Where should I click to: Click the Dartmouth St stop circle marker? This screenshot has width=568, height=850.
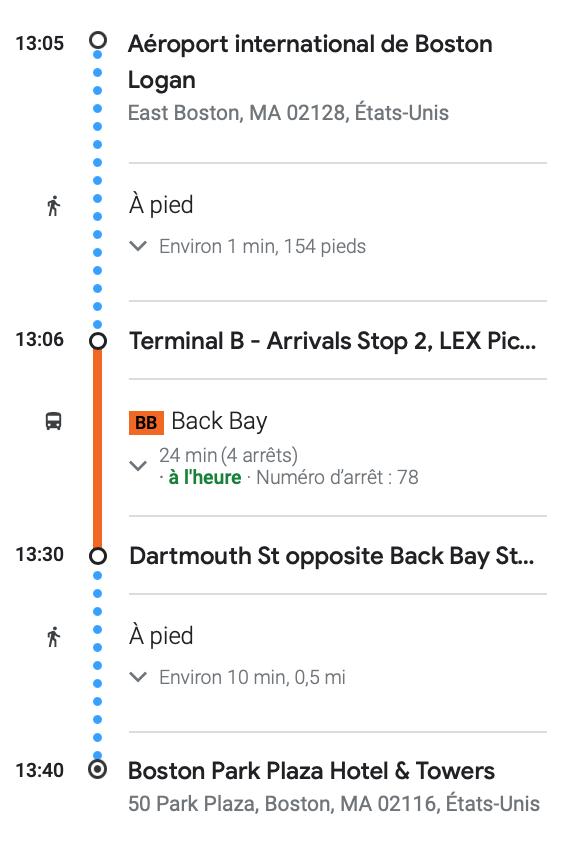98,556
